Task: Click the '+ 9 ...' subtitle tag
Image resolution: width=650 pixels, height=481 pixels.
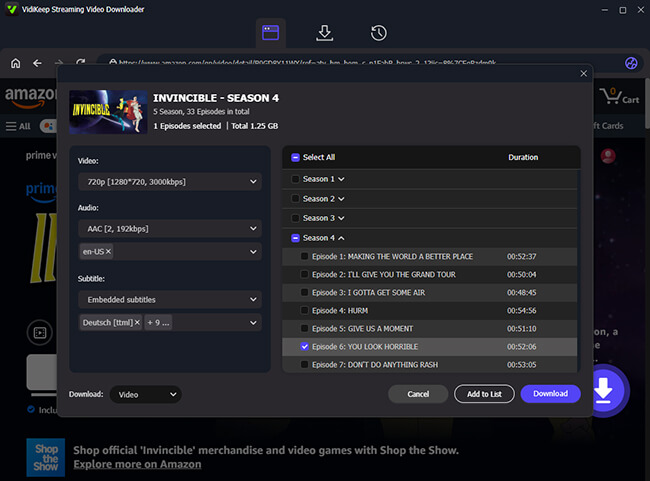Action: point(158,323)
